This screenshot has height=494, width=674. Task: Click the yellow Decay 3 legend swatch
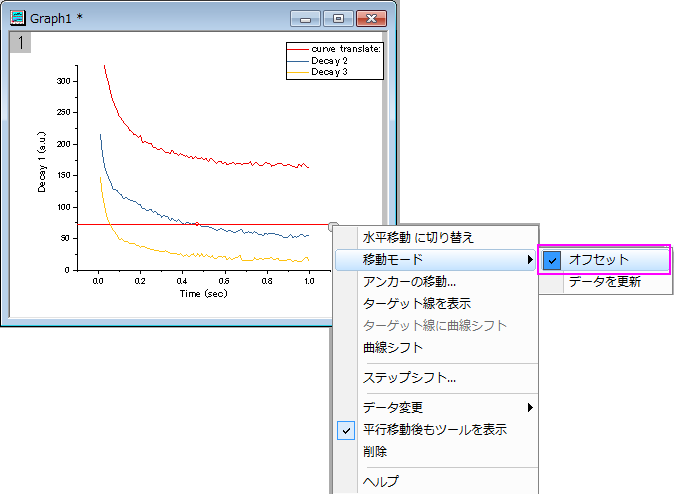pyautogui.click(x=298, y=73)
